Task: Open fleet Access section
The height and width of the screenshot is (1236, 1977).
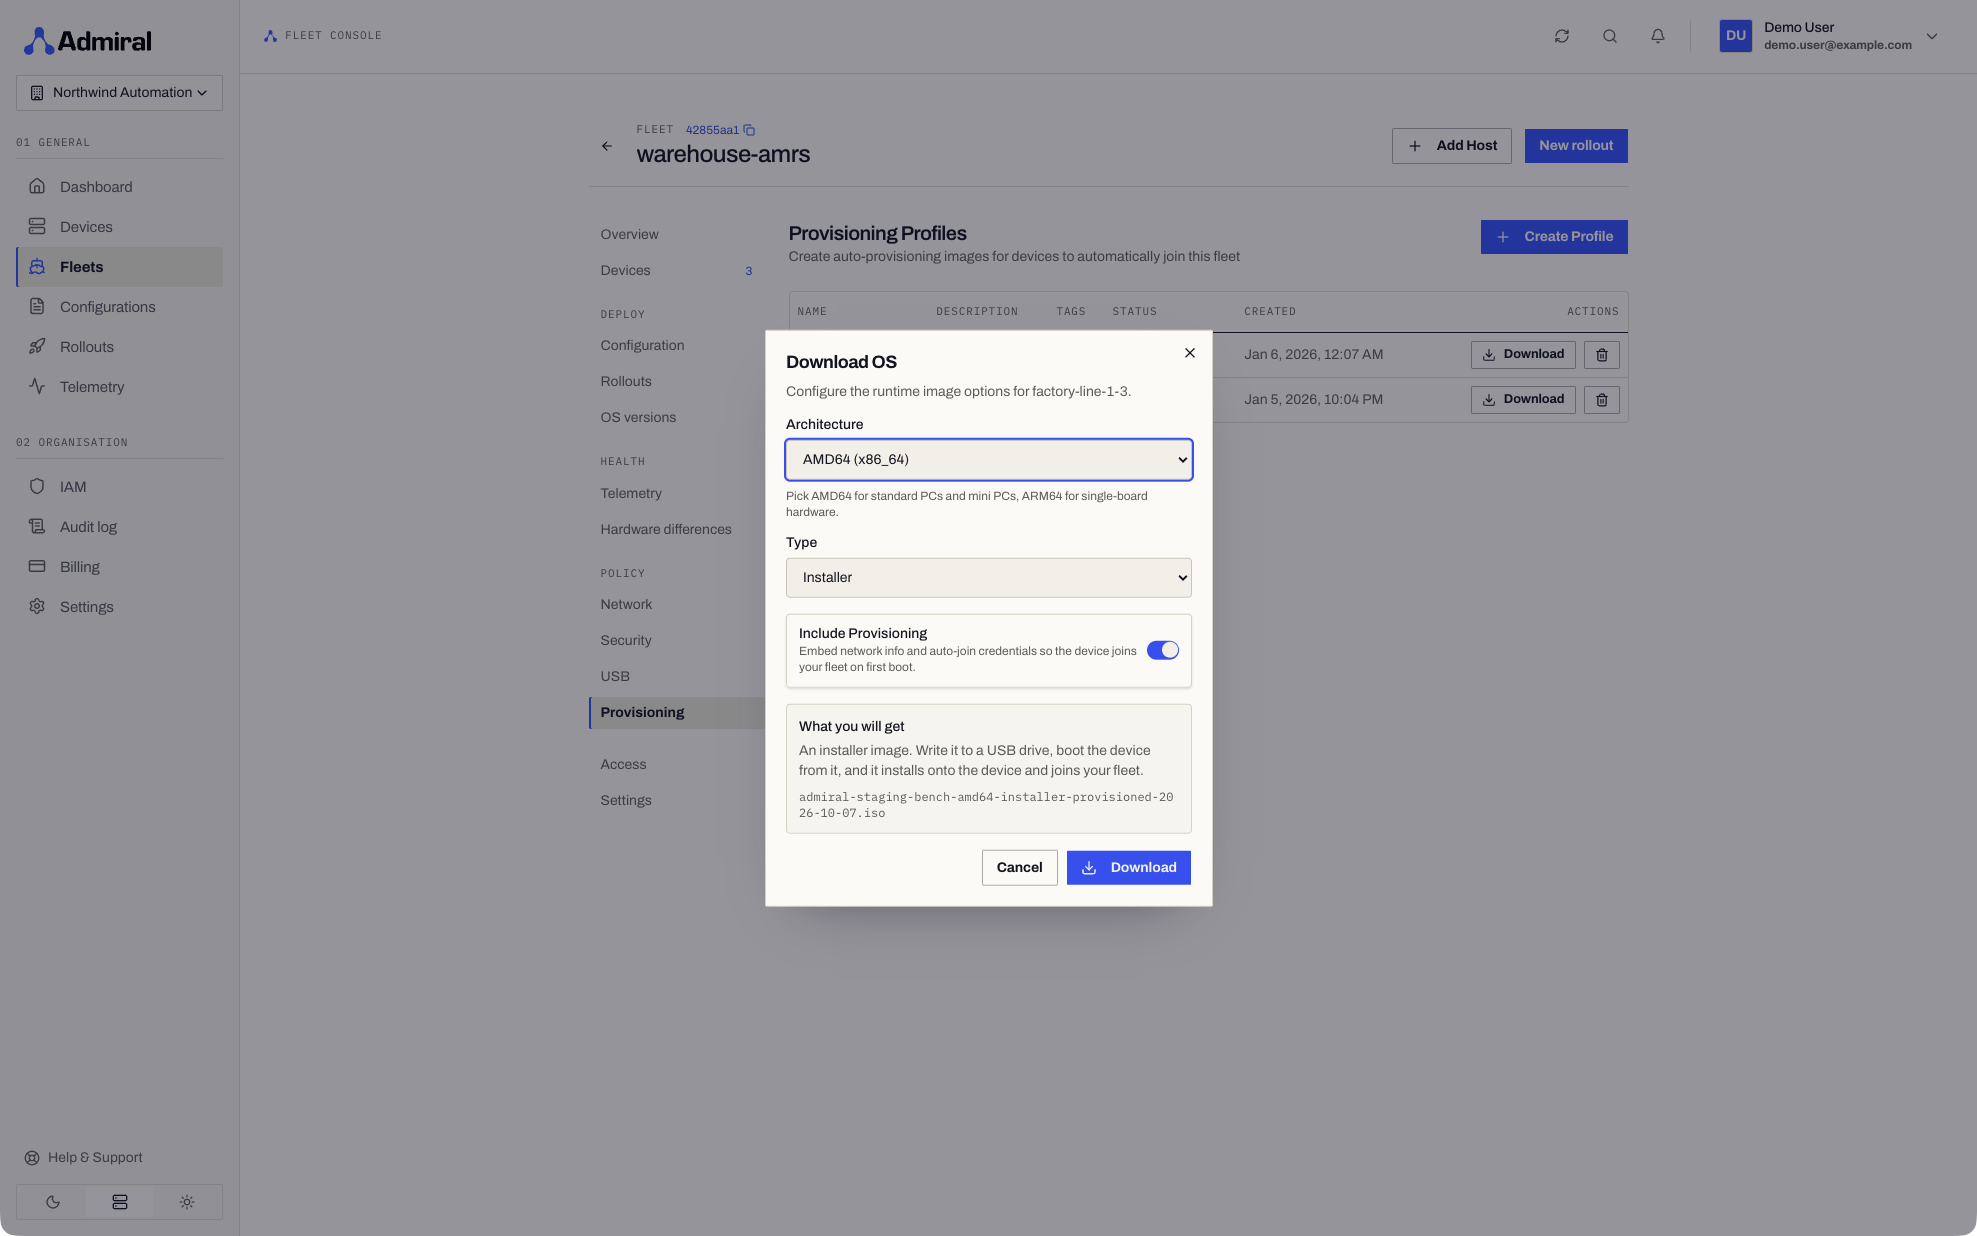Action: [x=677, y=765]
